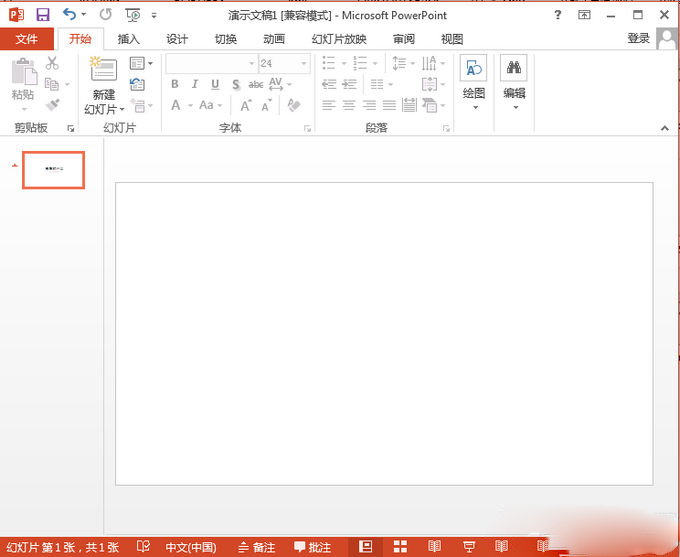
Task: Open the slide Layout dropdown
Action: [141, 63]
